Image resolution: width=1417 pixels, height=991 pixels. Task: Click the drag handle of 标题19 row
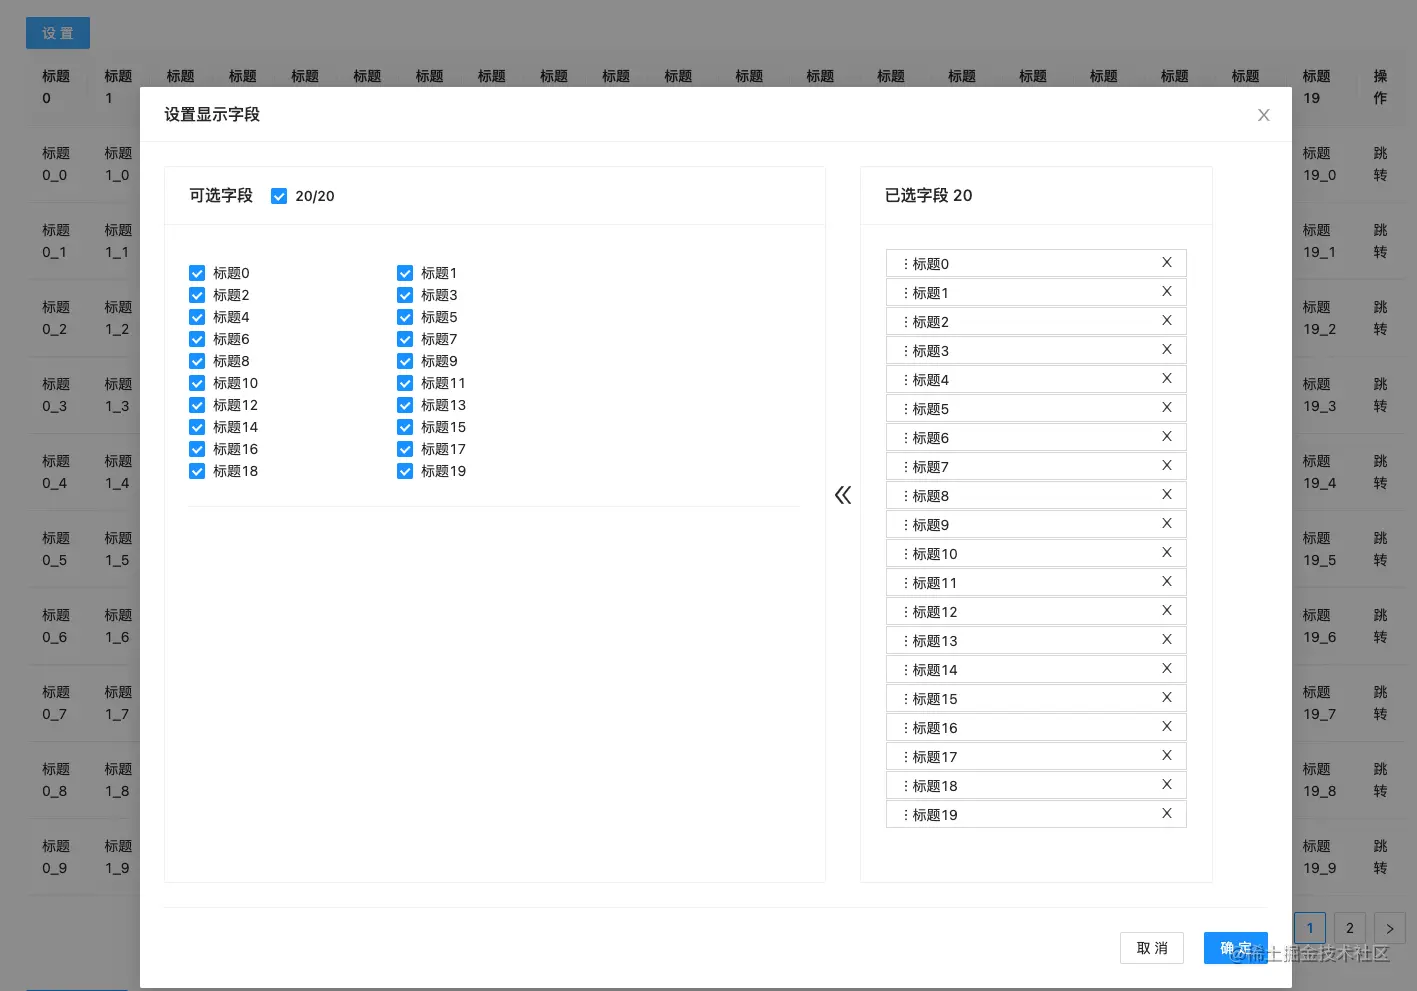pyautogui.click(x=906, y=815)
